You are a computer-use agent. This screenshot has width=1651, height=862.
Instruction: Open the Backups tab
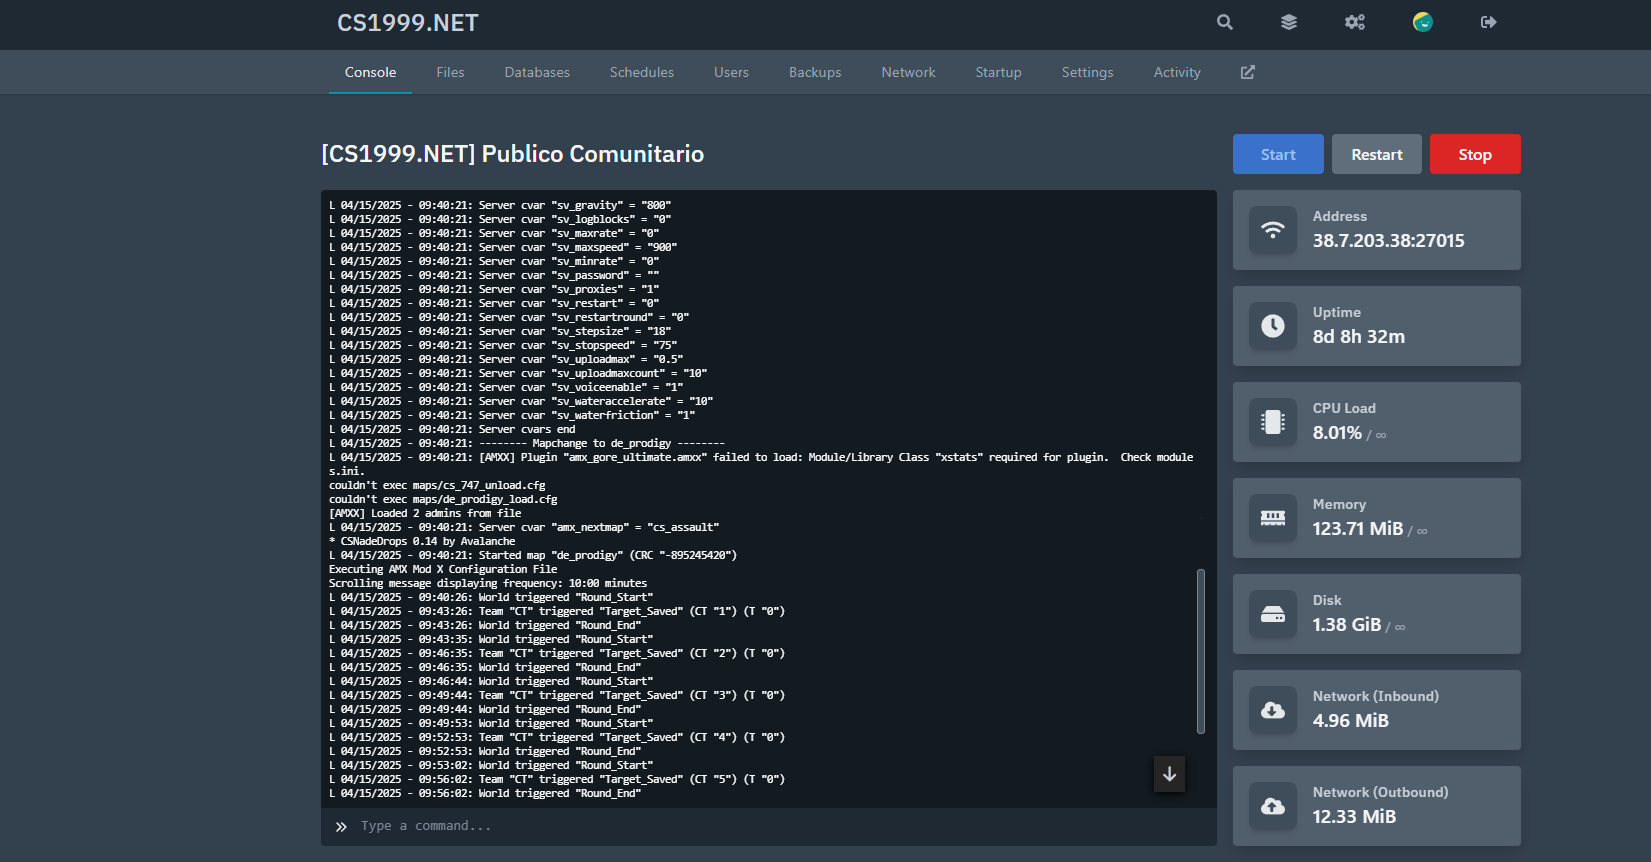coord(815,72)
